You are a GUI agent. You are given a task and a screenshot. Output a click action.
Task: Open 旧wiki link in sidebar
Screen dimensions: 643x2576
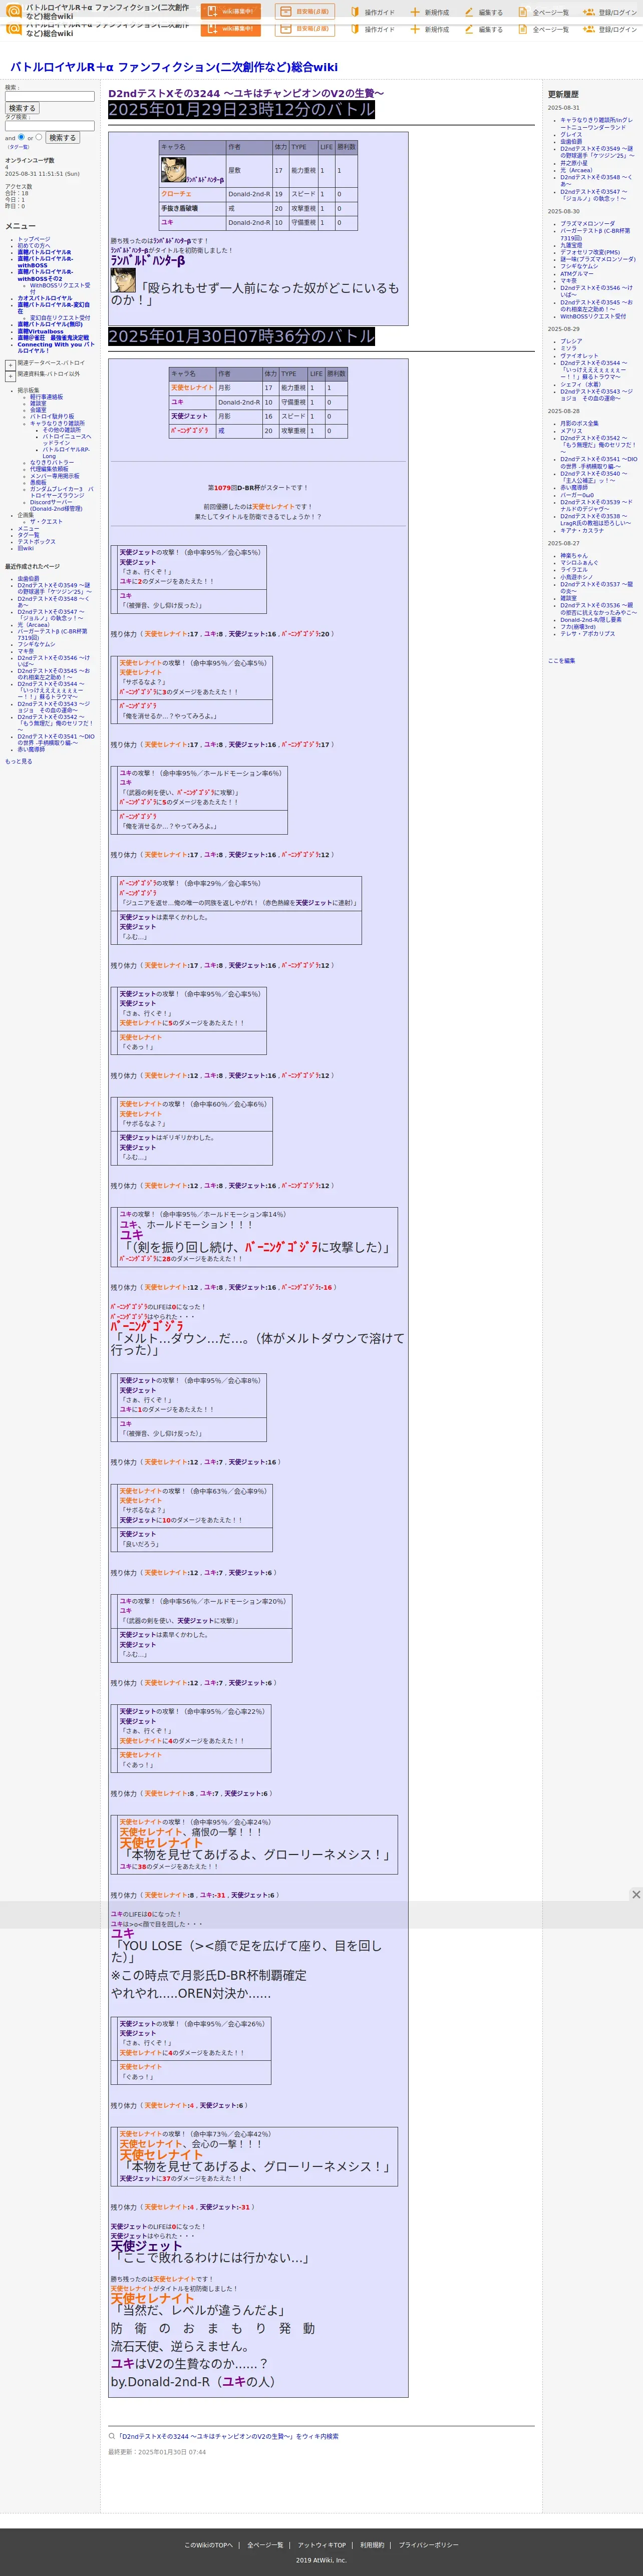25,548
